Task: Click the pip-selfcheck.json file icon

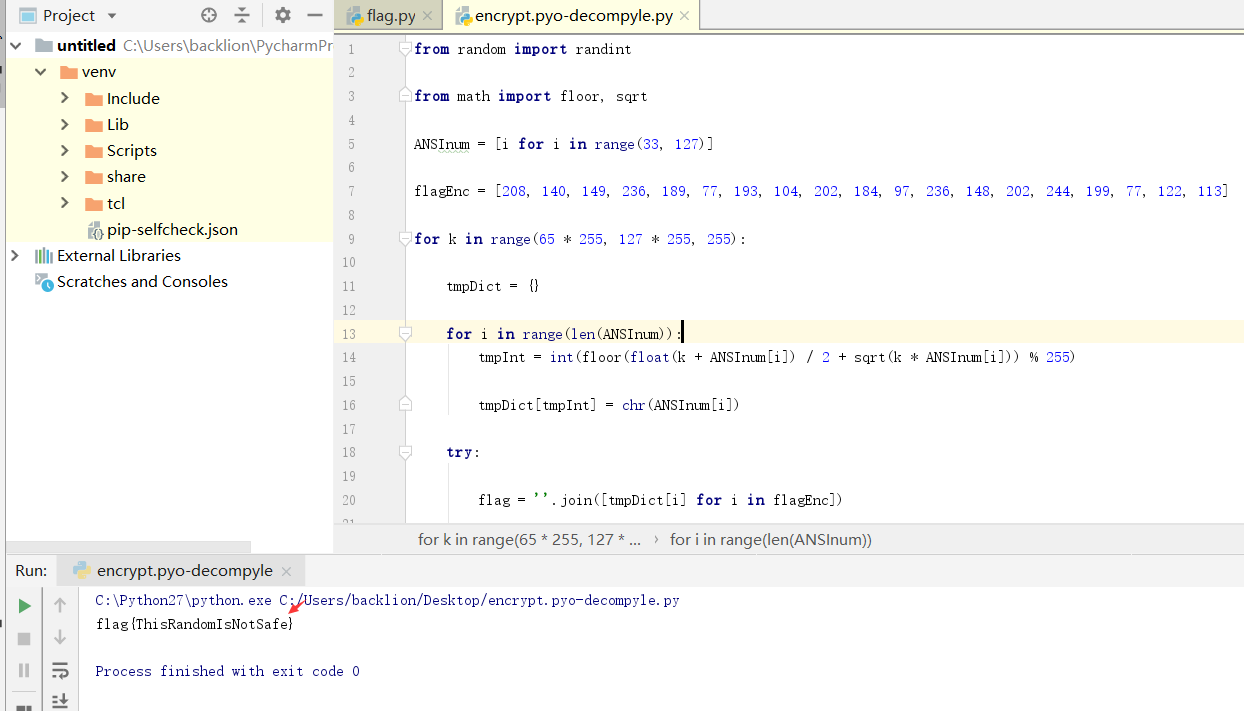Action: pos(95,230)
